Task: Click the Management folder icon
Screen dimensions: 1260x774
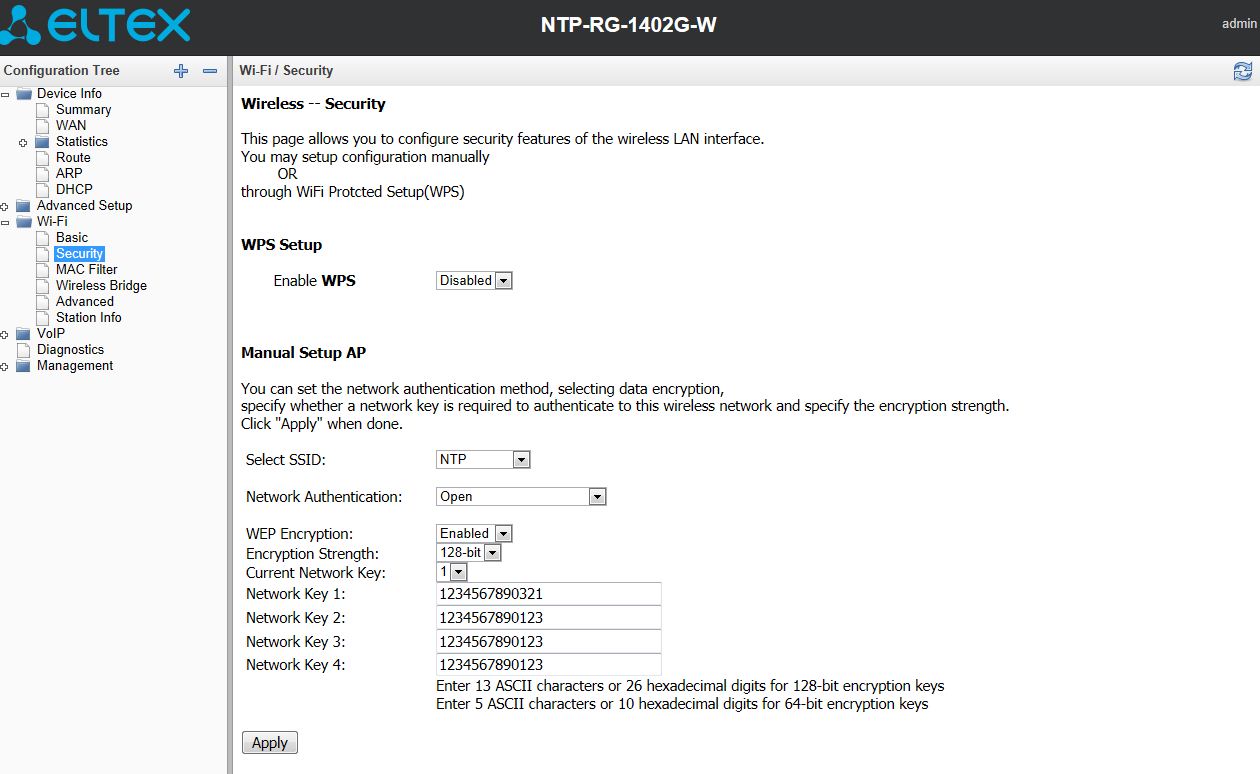Action: (x=24, y=366)
